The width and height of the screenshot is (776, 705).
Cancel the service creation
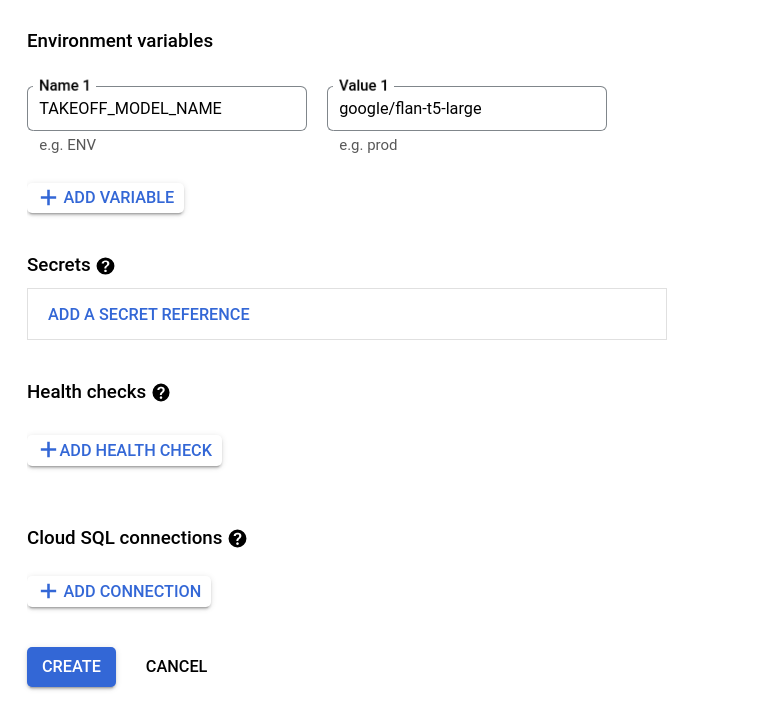(x=176, y=666)
